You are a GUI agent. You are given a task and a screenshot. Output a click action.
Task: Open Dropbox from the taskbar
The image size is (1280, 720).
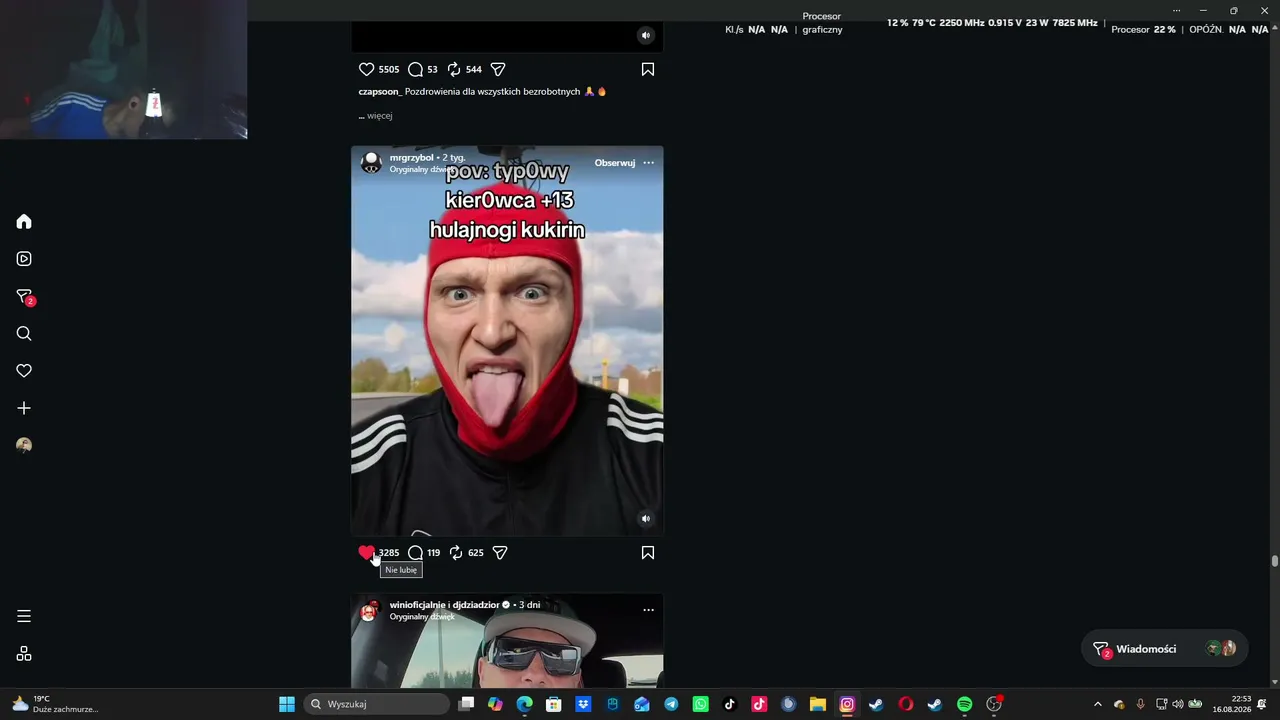click(x=584, y=704)
